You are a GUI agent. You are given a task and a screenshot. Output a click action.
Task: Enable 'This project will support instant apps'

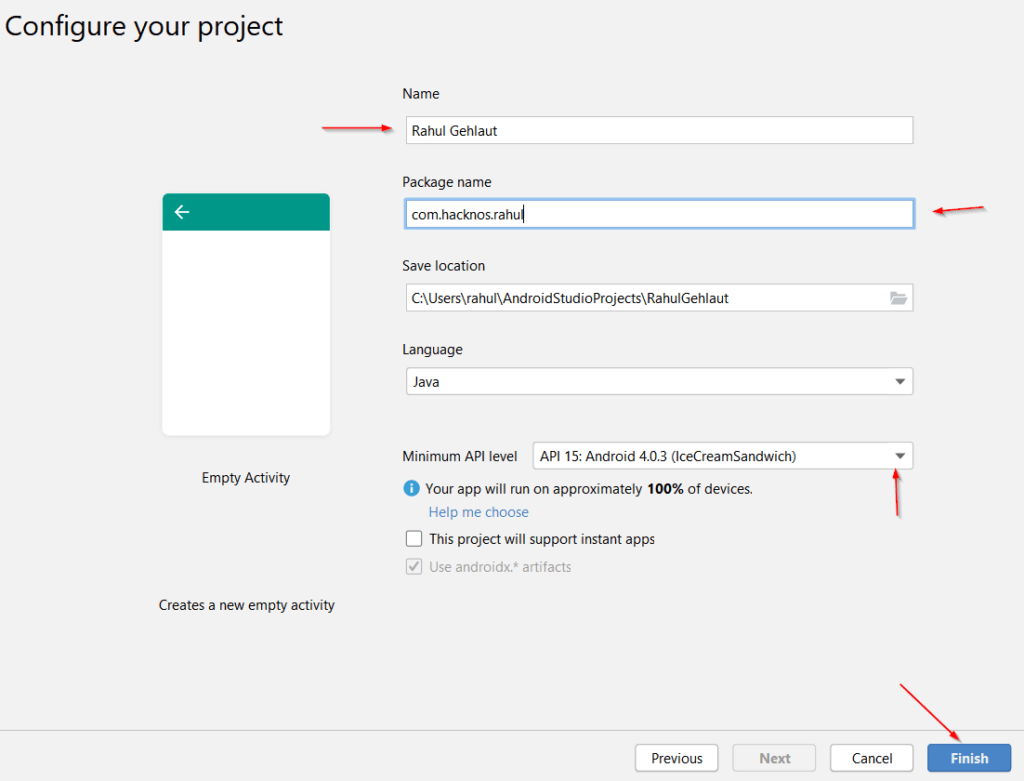pos(414,539)
